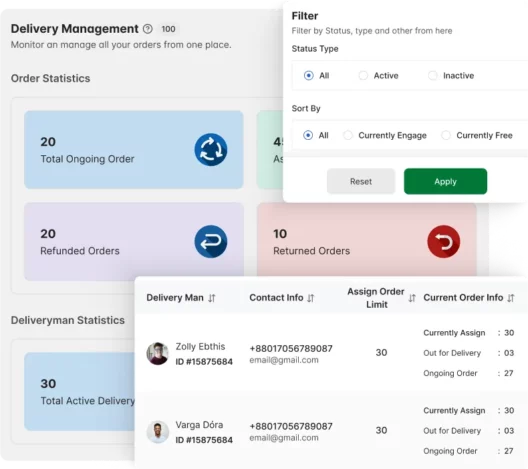This screenshot has height=469, width=528.
Task: Click the Total Active Delivery card
Action: [x=79, y=391]
